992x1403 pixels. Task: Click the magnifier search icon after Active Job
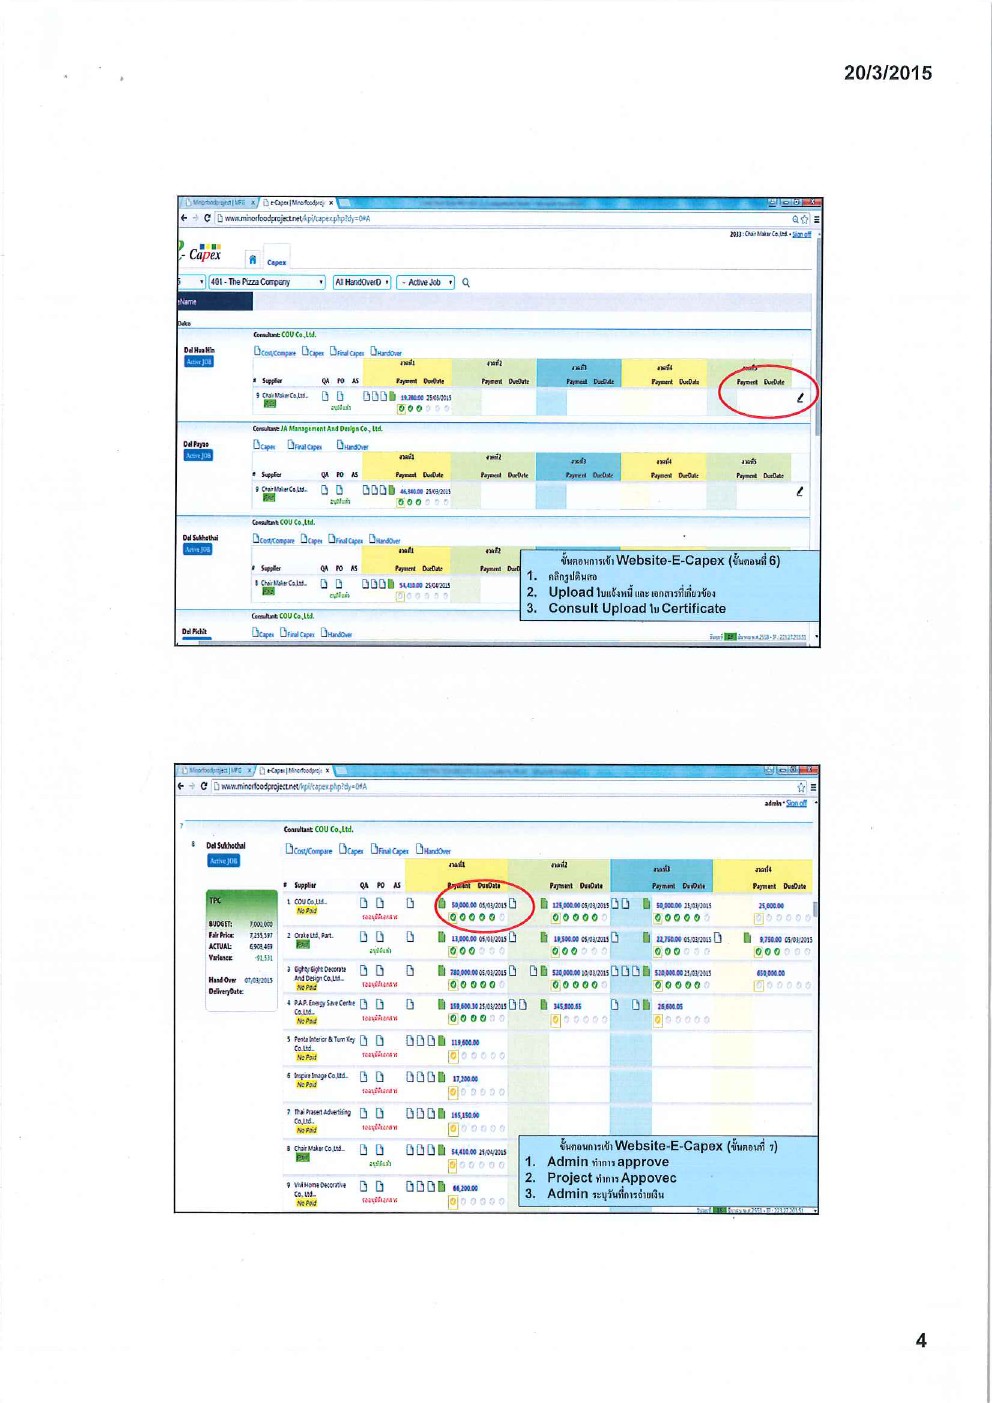click(x=466, y=283)
